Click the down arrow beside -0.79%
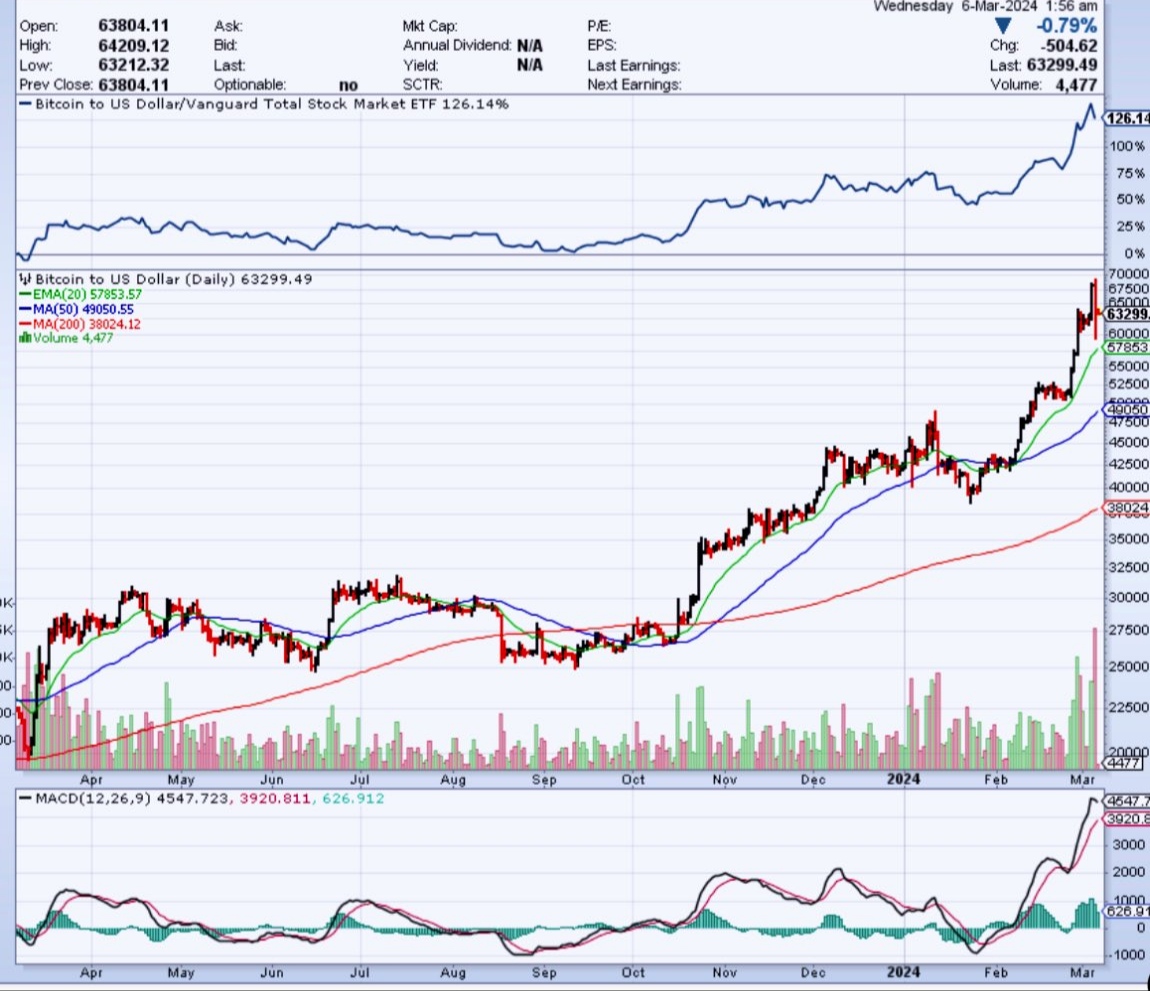This screenshot has height=991, width=1150. coord(1001,26)
